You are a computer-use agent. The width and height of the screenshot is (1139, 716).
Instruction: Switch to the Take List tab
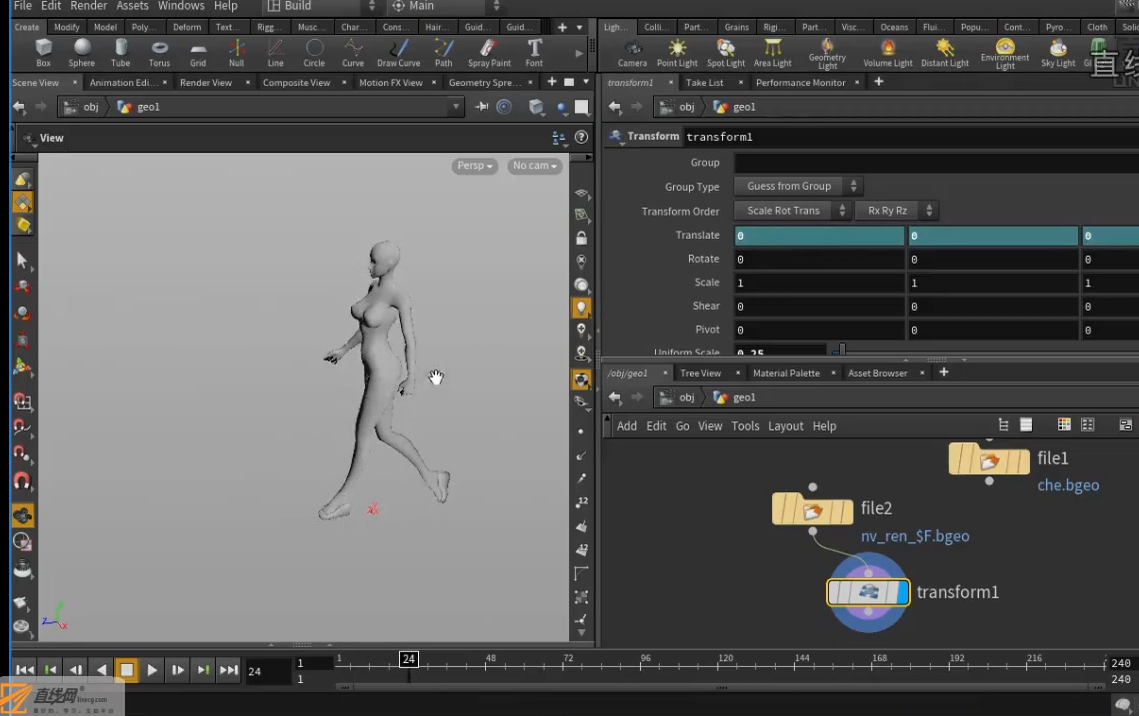click(x=705, y=83)
